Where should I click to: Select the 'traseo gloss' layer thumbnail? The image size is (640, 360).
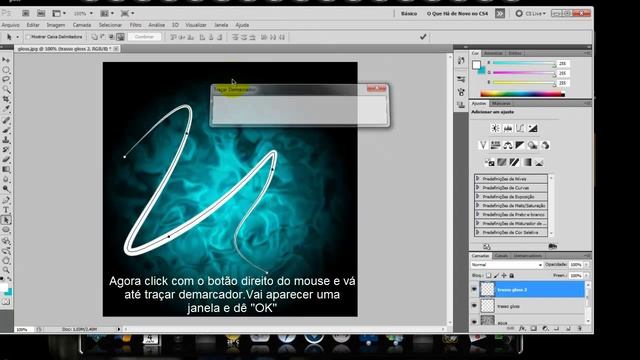point(487,305)
